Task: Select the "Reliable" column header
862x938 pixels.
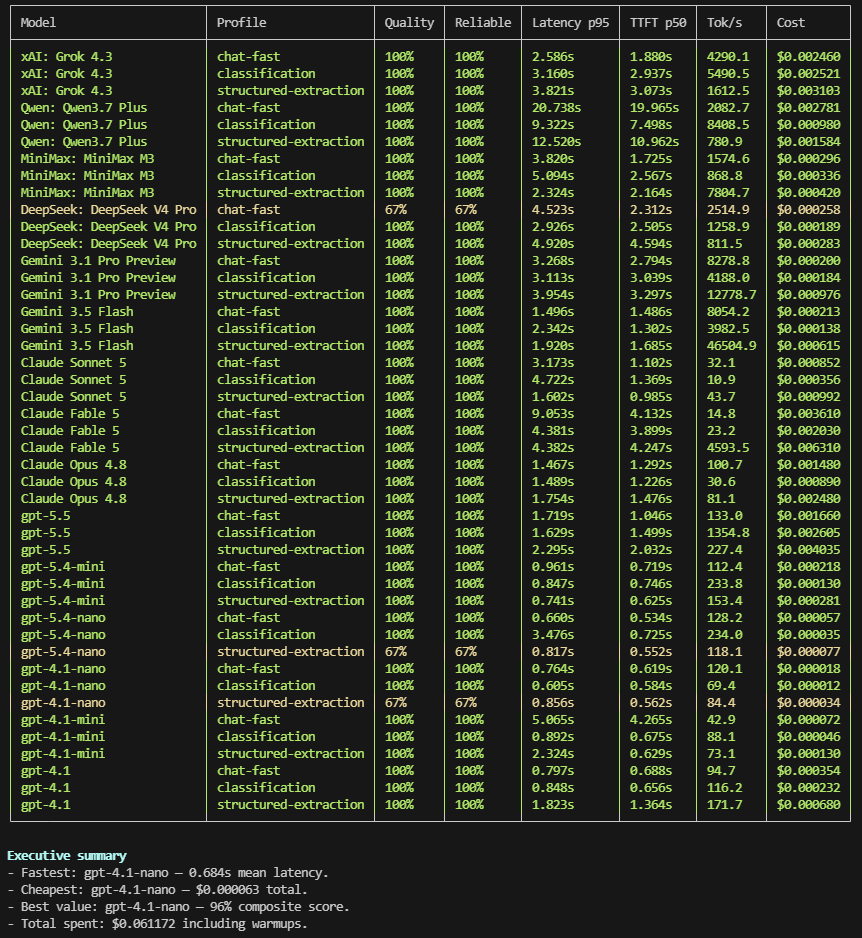Action: click(483, 23)
